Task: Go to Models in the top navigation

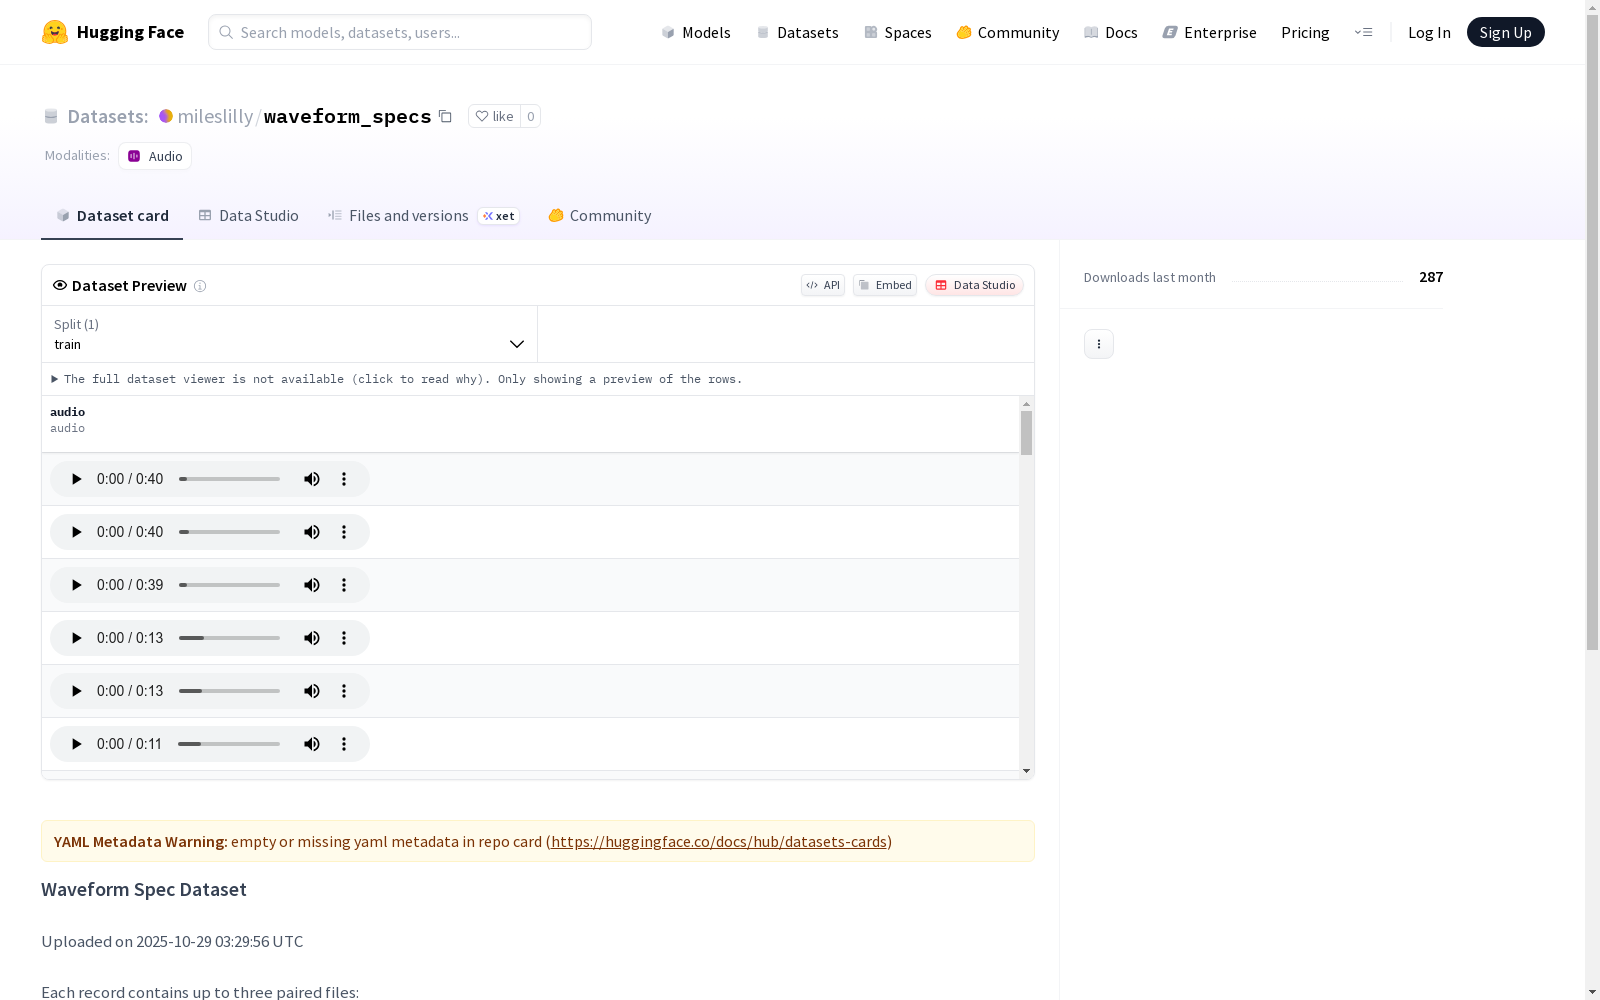Action: pos(695,32)
